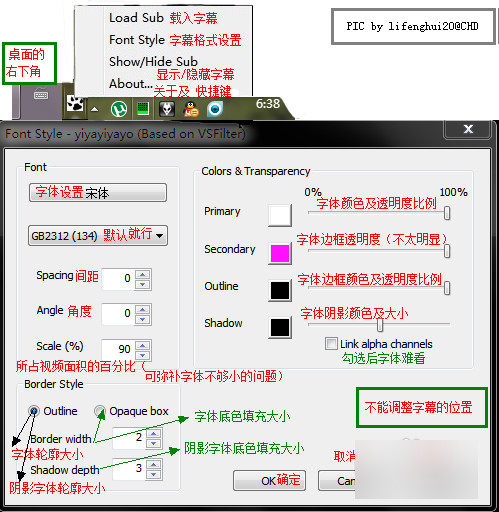Image resolution: width=499 pixels, height=512 pixels.
Task: Enable Link alpha channels checkbox
Action: [x=331, y=344]
